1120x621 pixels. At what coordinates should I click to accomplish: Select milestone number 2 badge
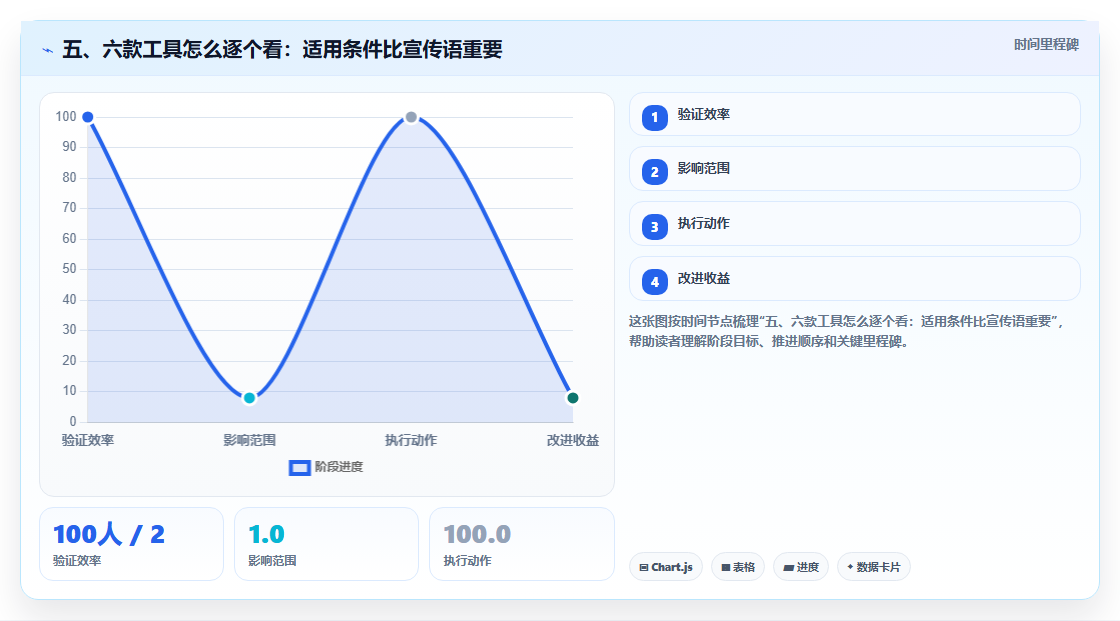click(654, 172)
